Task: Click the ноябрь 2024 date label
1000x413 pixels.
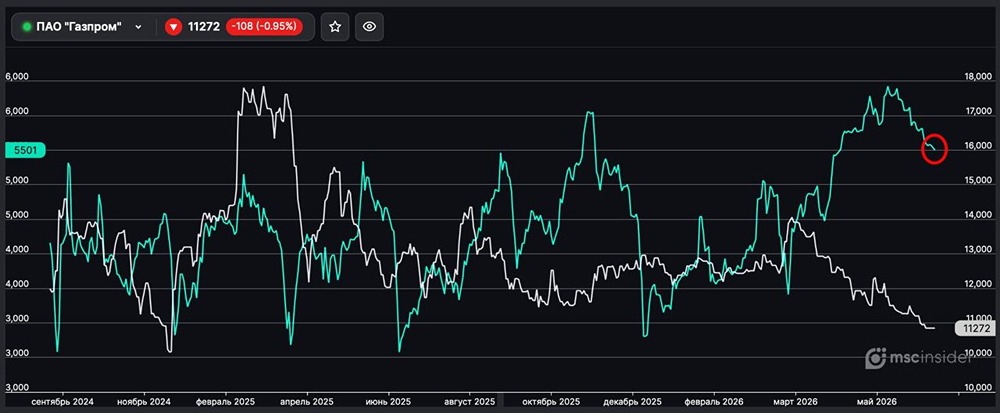Action: (x=143, y=402)
